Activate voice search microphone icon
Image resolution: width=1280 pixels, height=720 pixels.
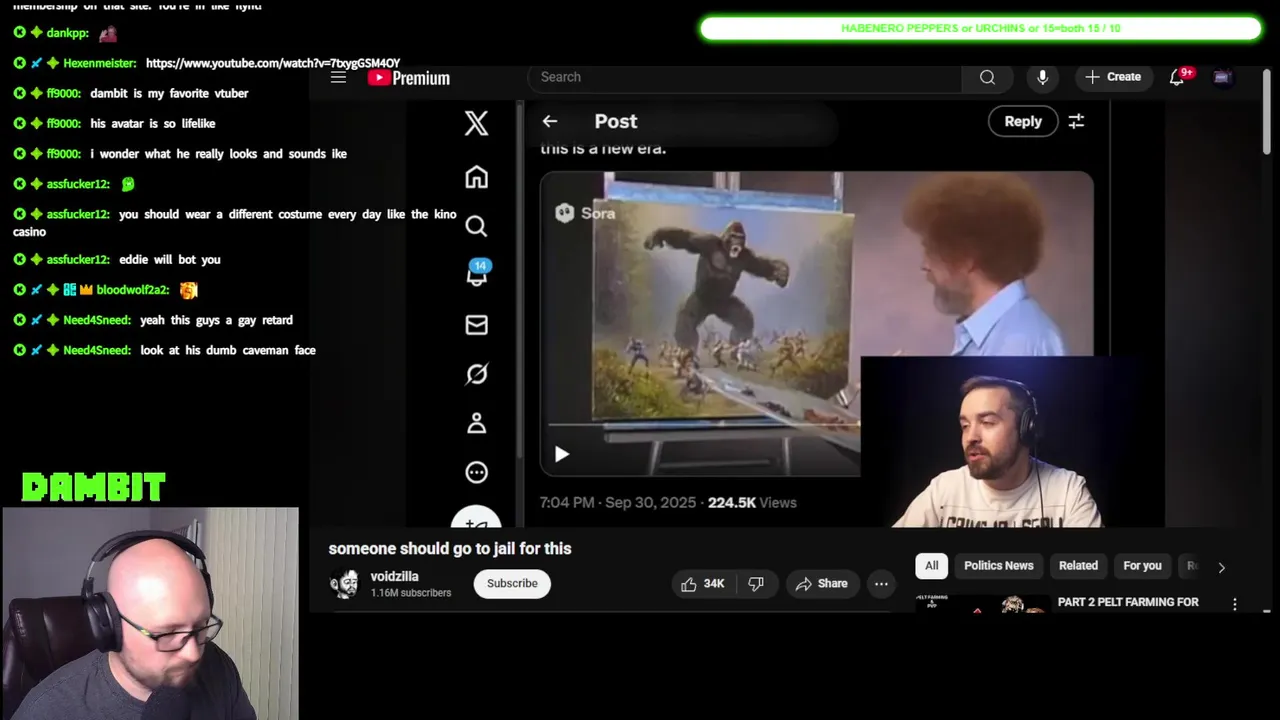(x=1042, y=77)
